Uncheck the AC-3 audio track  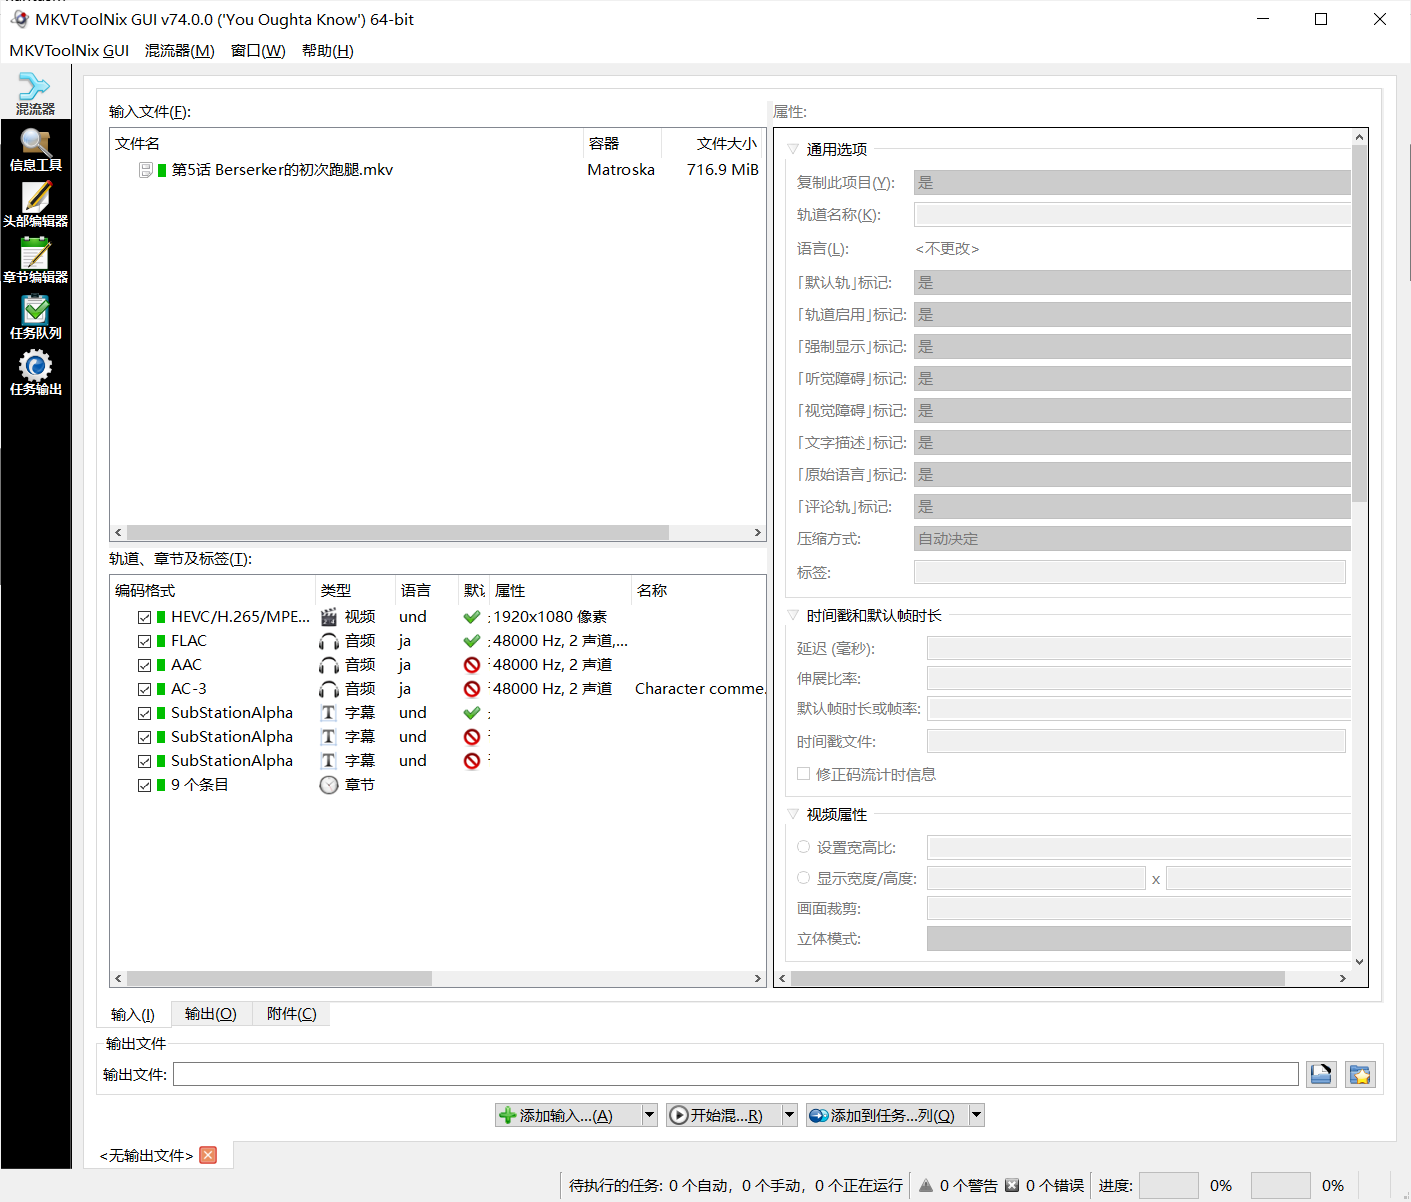[145, 689]
